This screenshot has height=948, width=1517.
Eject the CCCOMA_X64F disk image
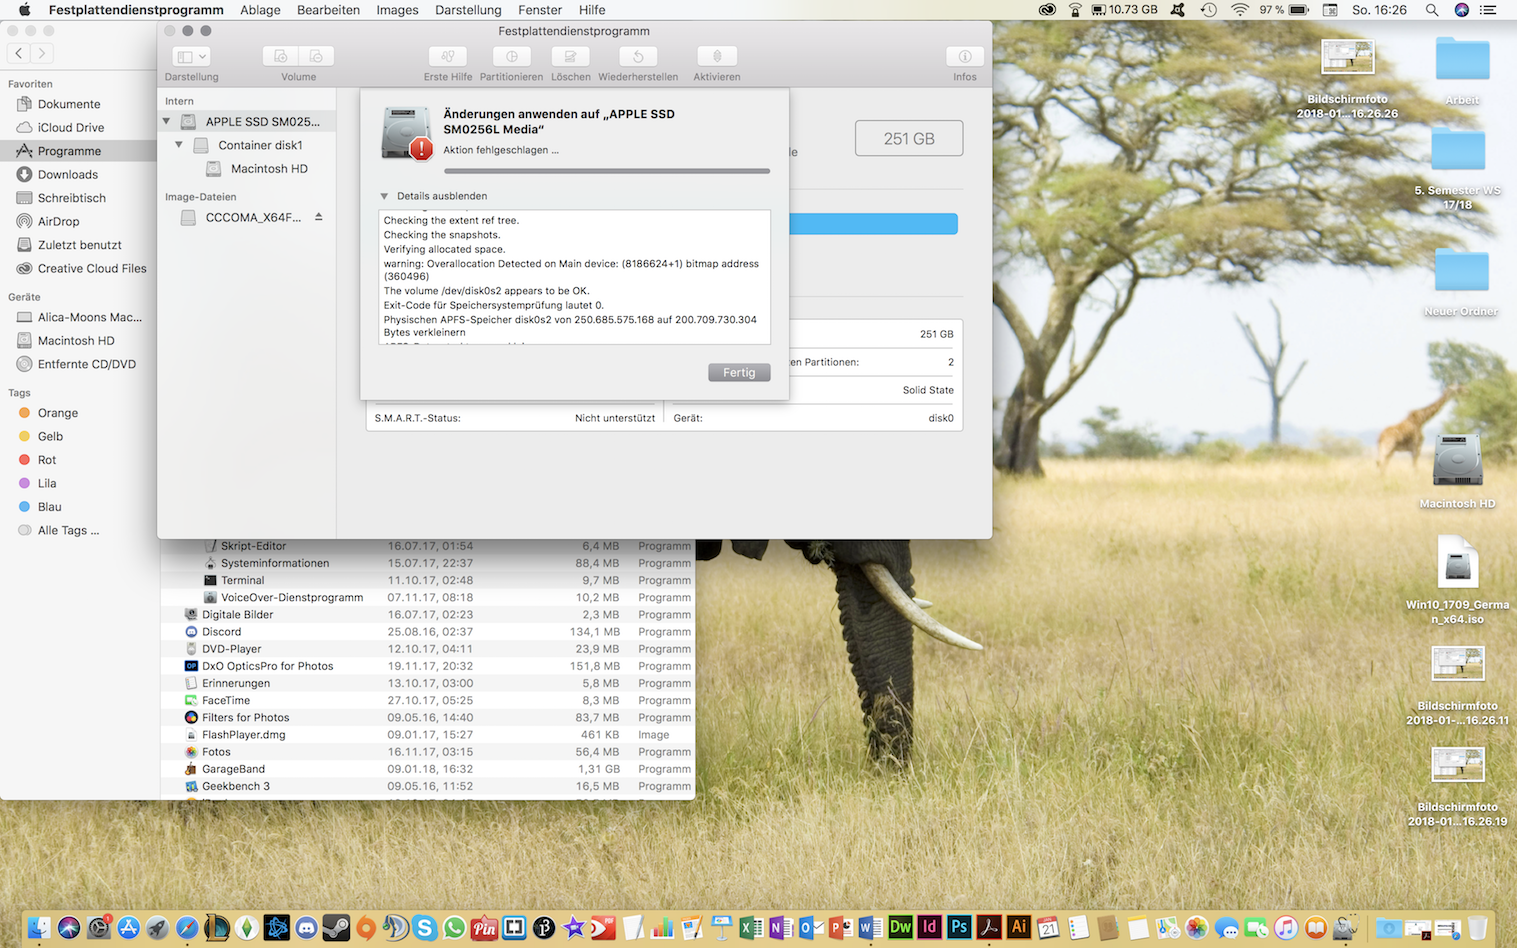[x=319, y=217]
